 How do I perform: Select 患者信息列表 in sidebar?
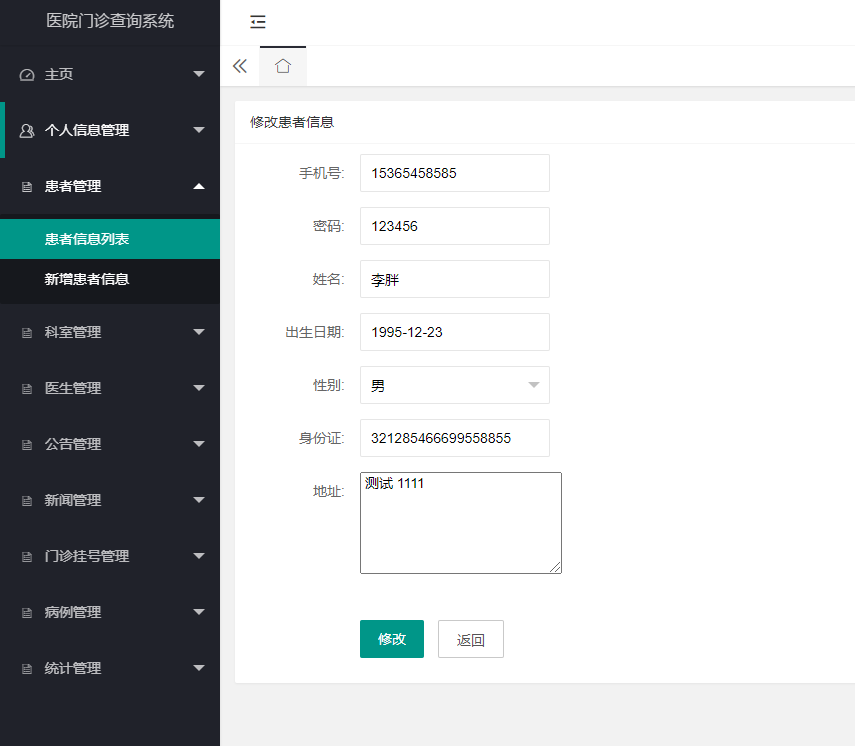click(x=87, y=239)
